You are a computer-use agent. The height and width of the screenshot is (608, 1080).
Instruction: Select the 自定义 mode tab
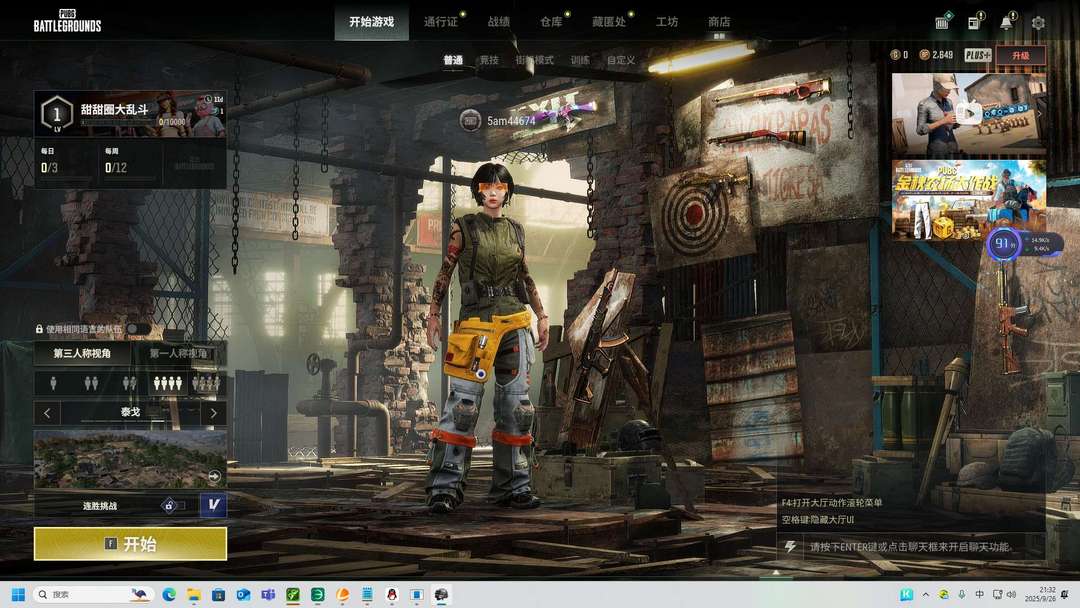tap(621, 61)
